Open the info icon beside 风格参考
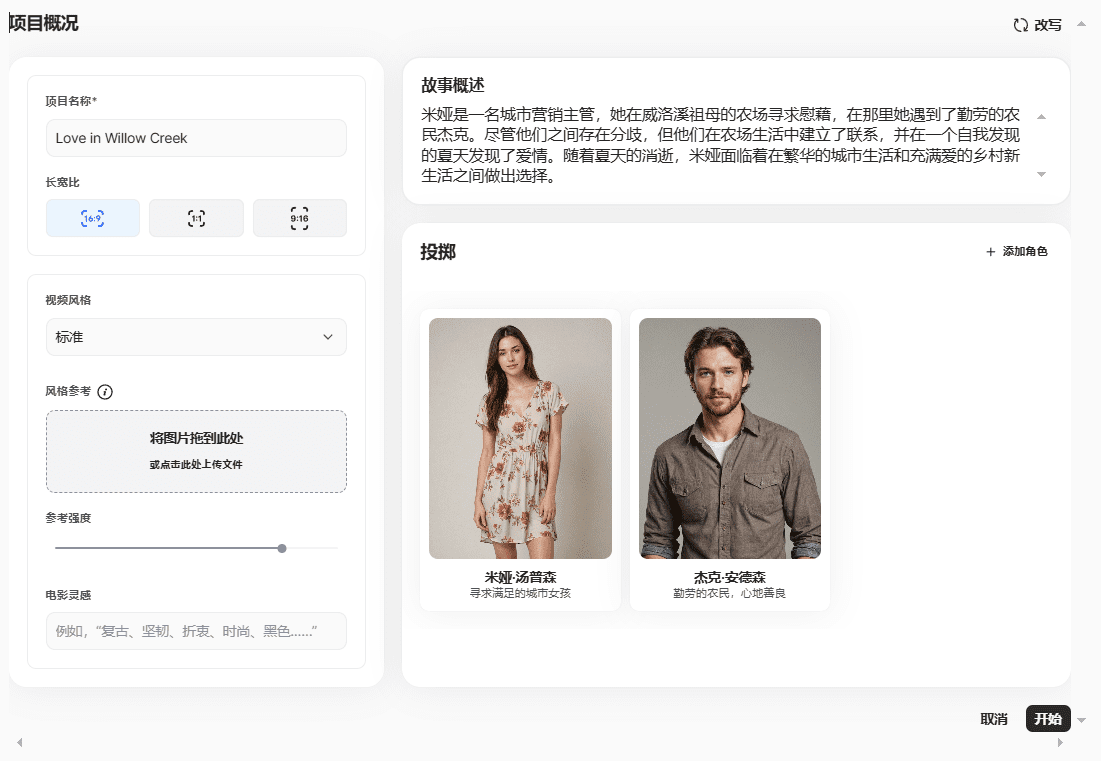 tap(105, 392)
